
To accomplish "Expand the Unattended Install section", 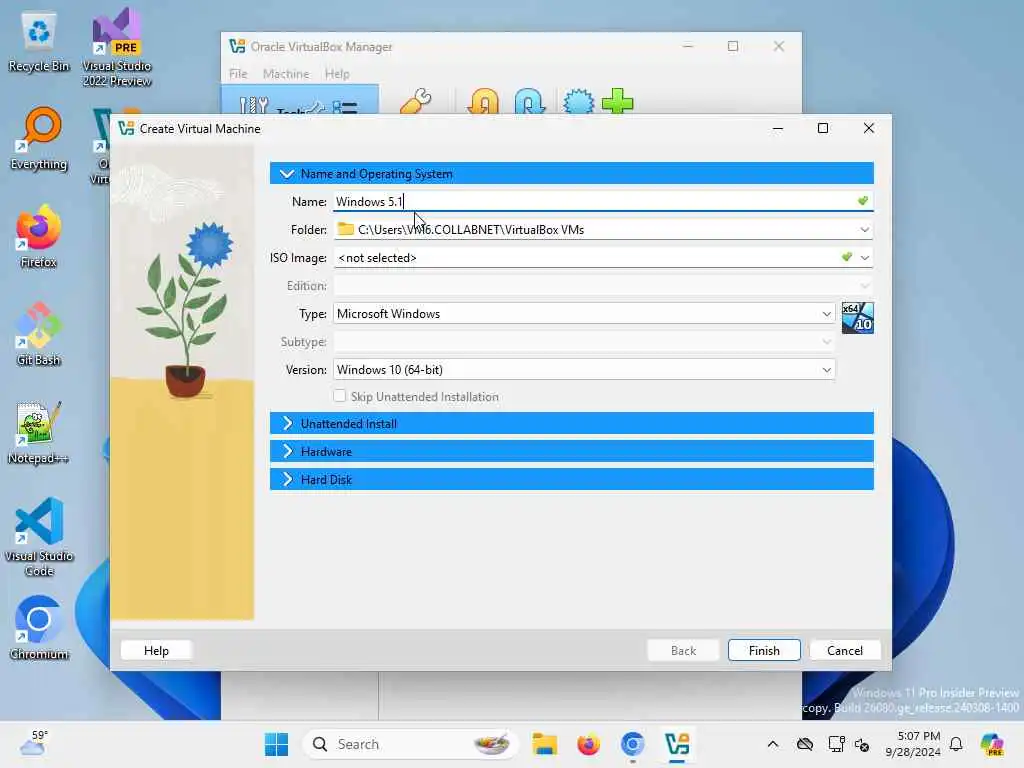I will pos(571,423).
